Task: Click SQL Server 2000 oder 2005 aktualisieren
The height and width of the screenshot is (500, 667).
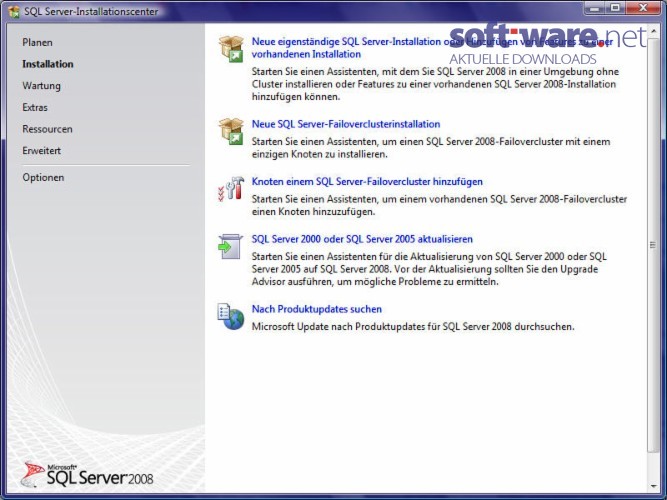Action: (362, 239)
